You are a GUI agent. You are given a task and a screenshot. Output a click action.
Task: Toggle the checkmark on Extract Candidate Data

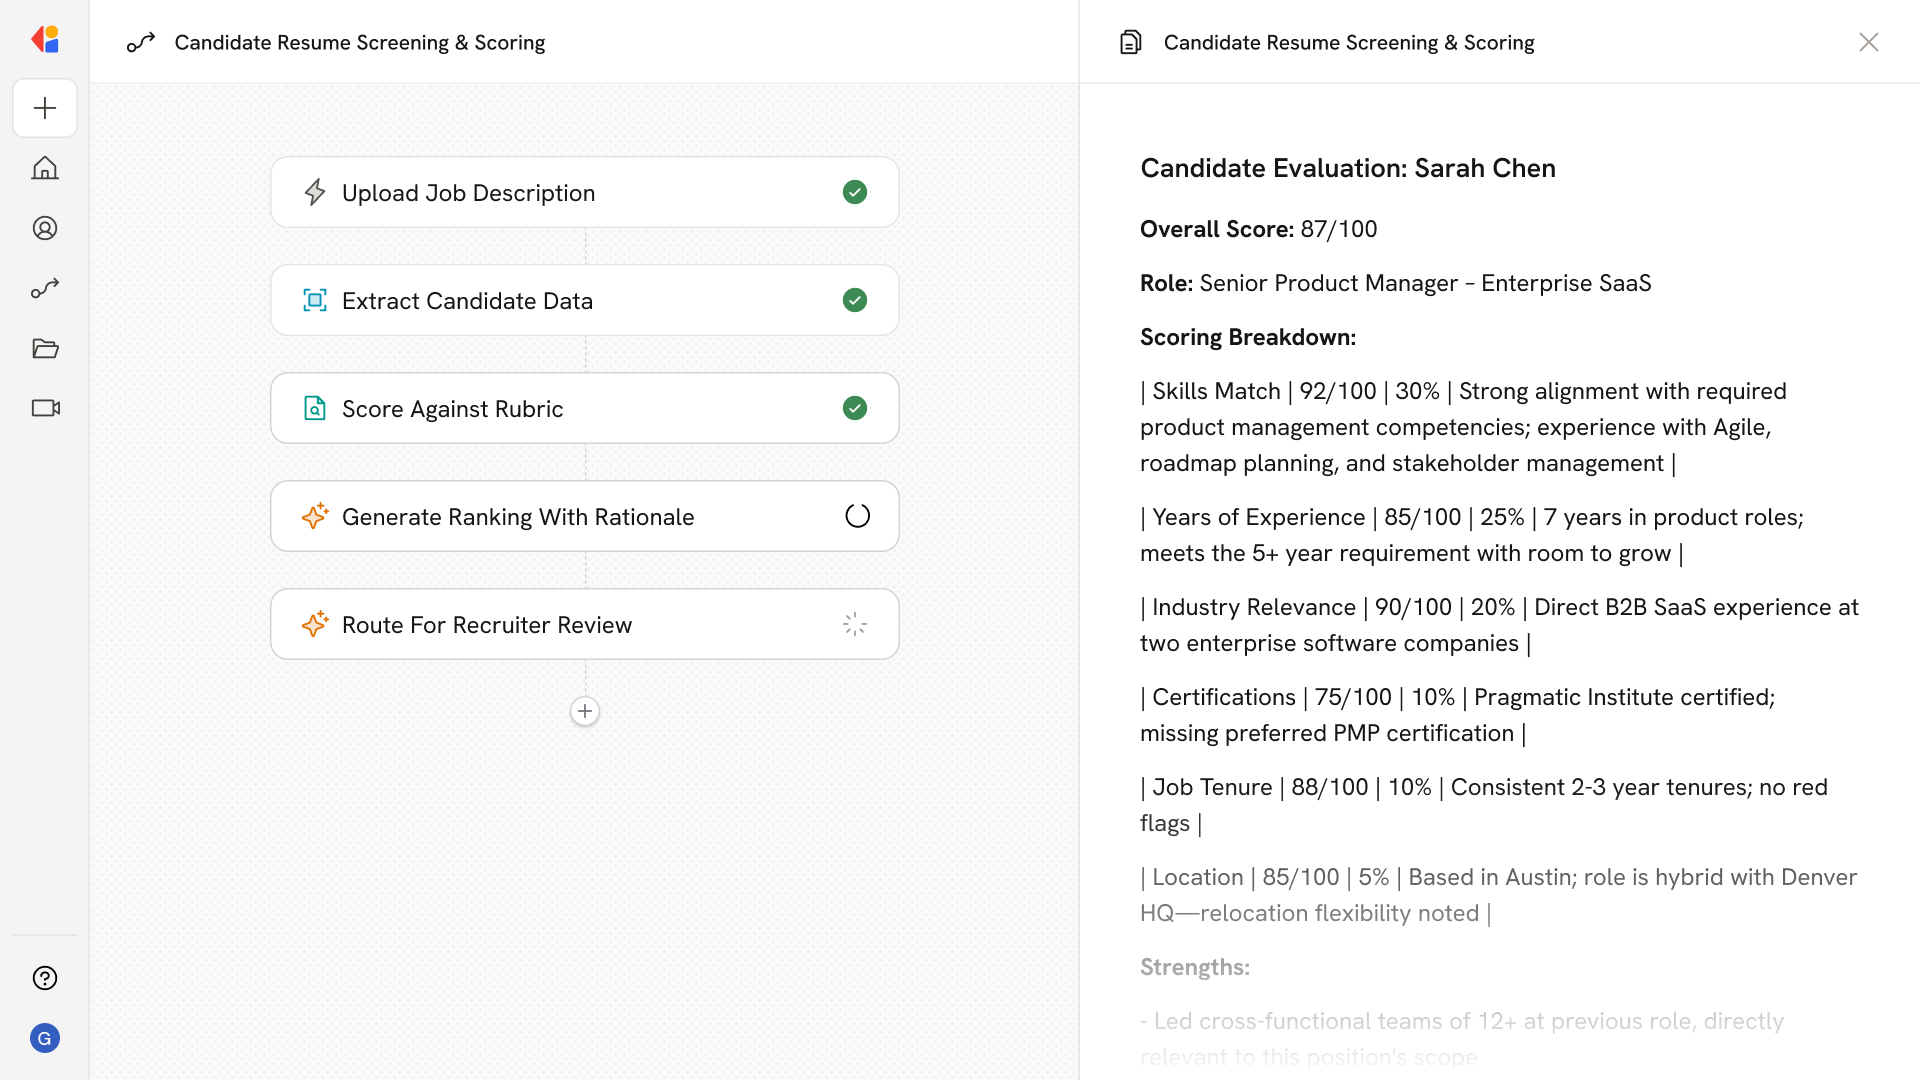click(x=855, y=300)
